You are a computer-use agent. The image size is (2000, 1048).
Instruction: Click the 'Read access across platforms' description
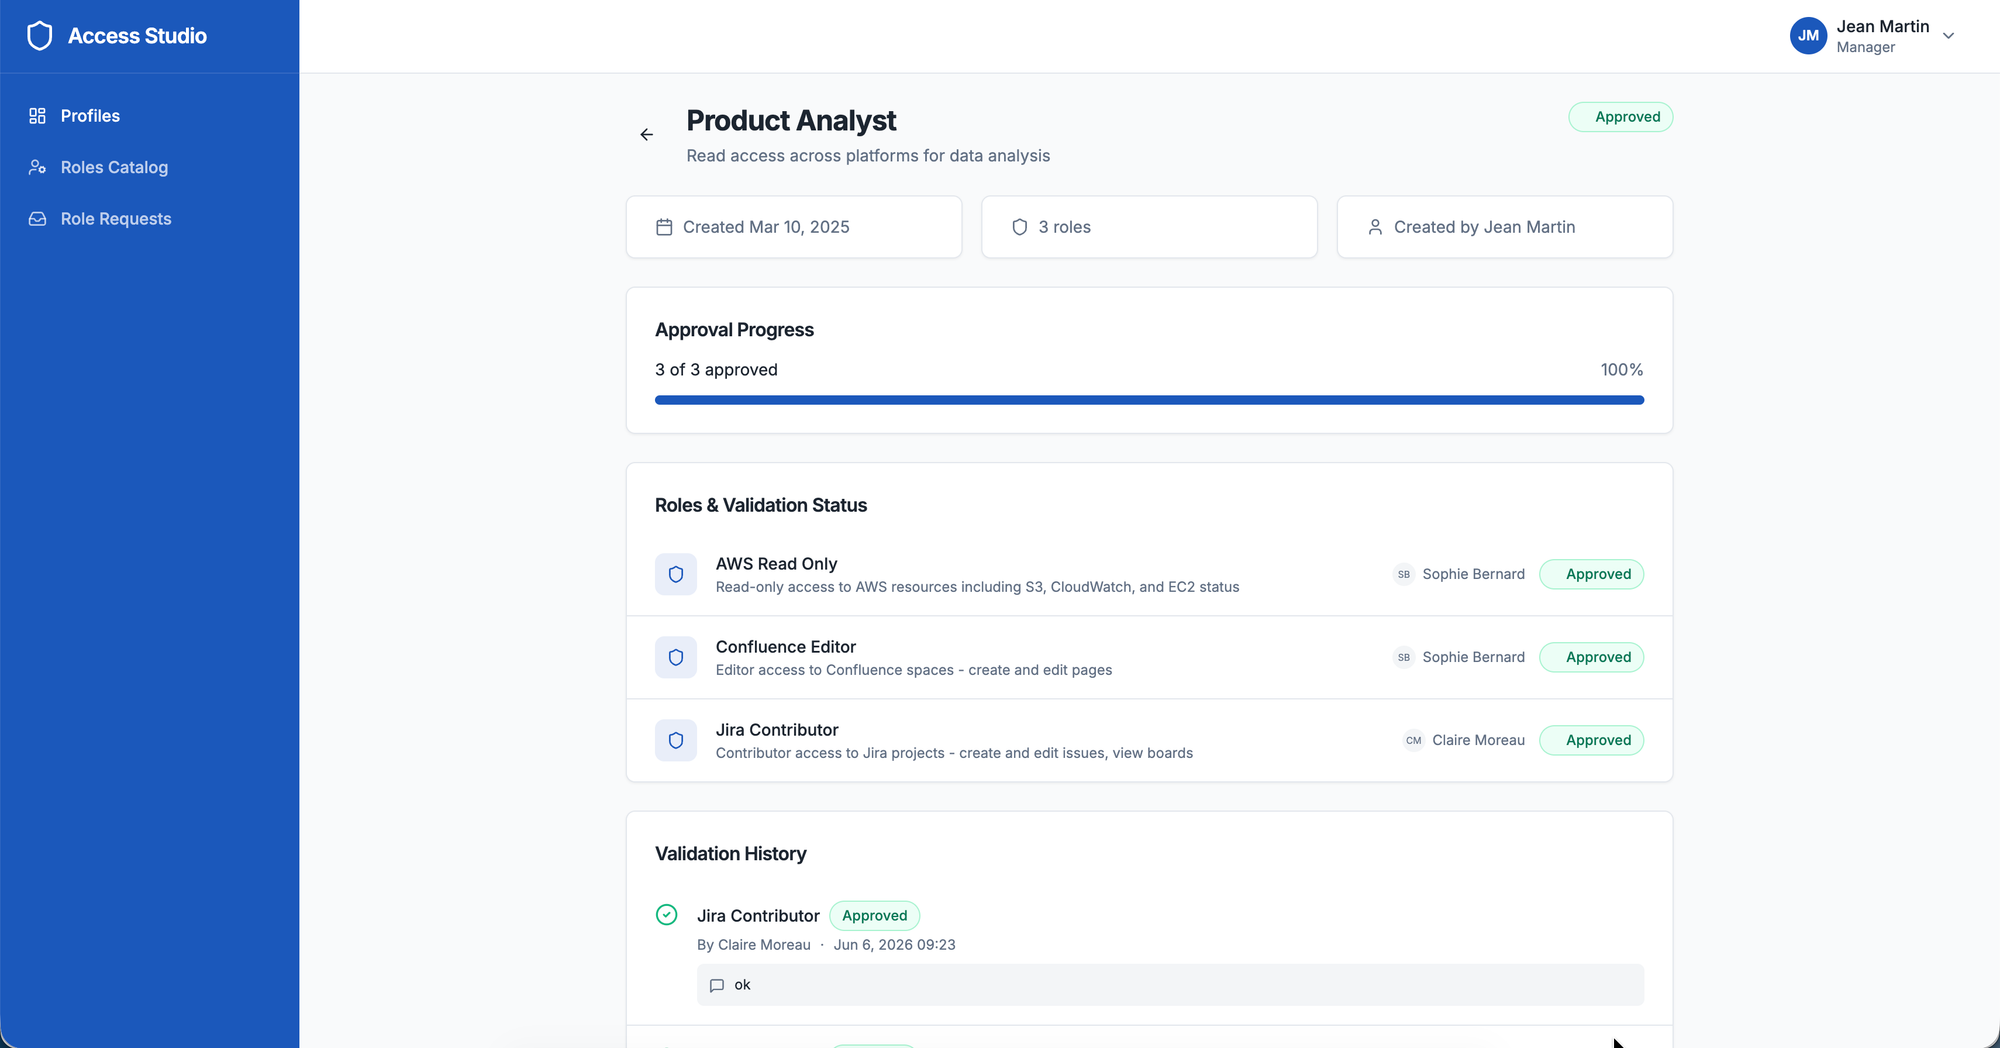[868, 156]
